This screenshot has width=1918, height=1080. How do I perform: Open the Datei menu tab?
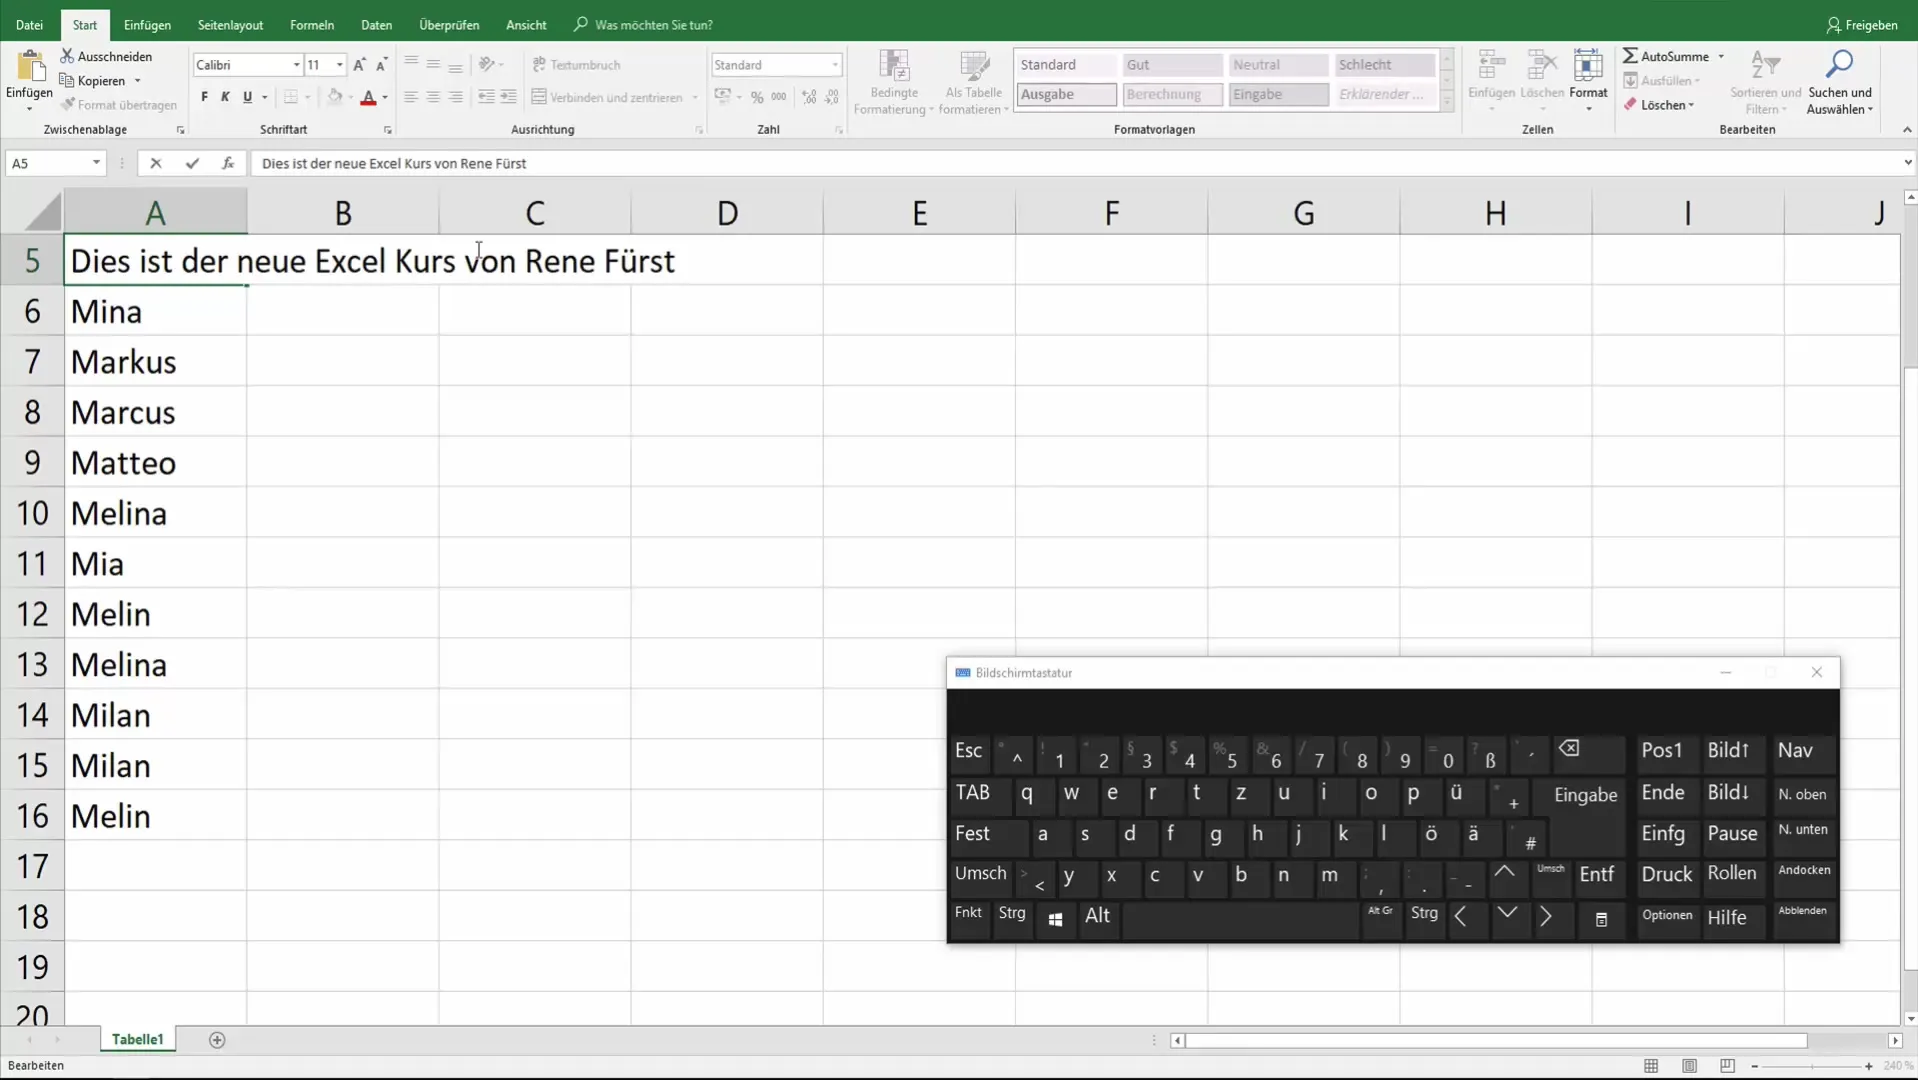29,25
